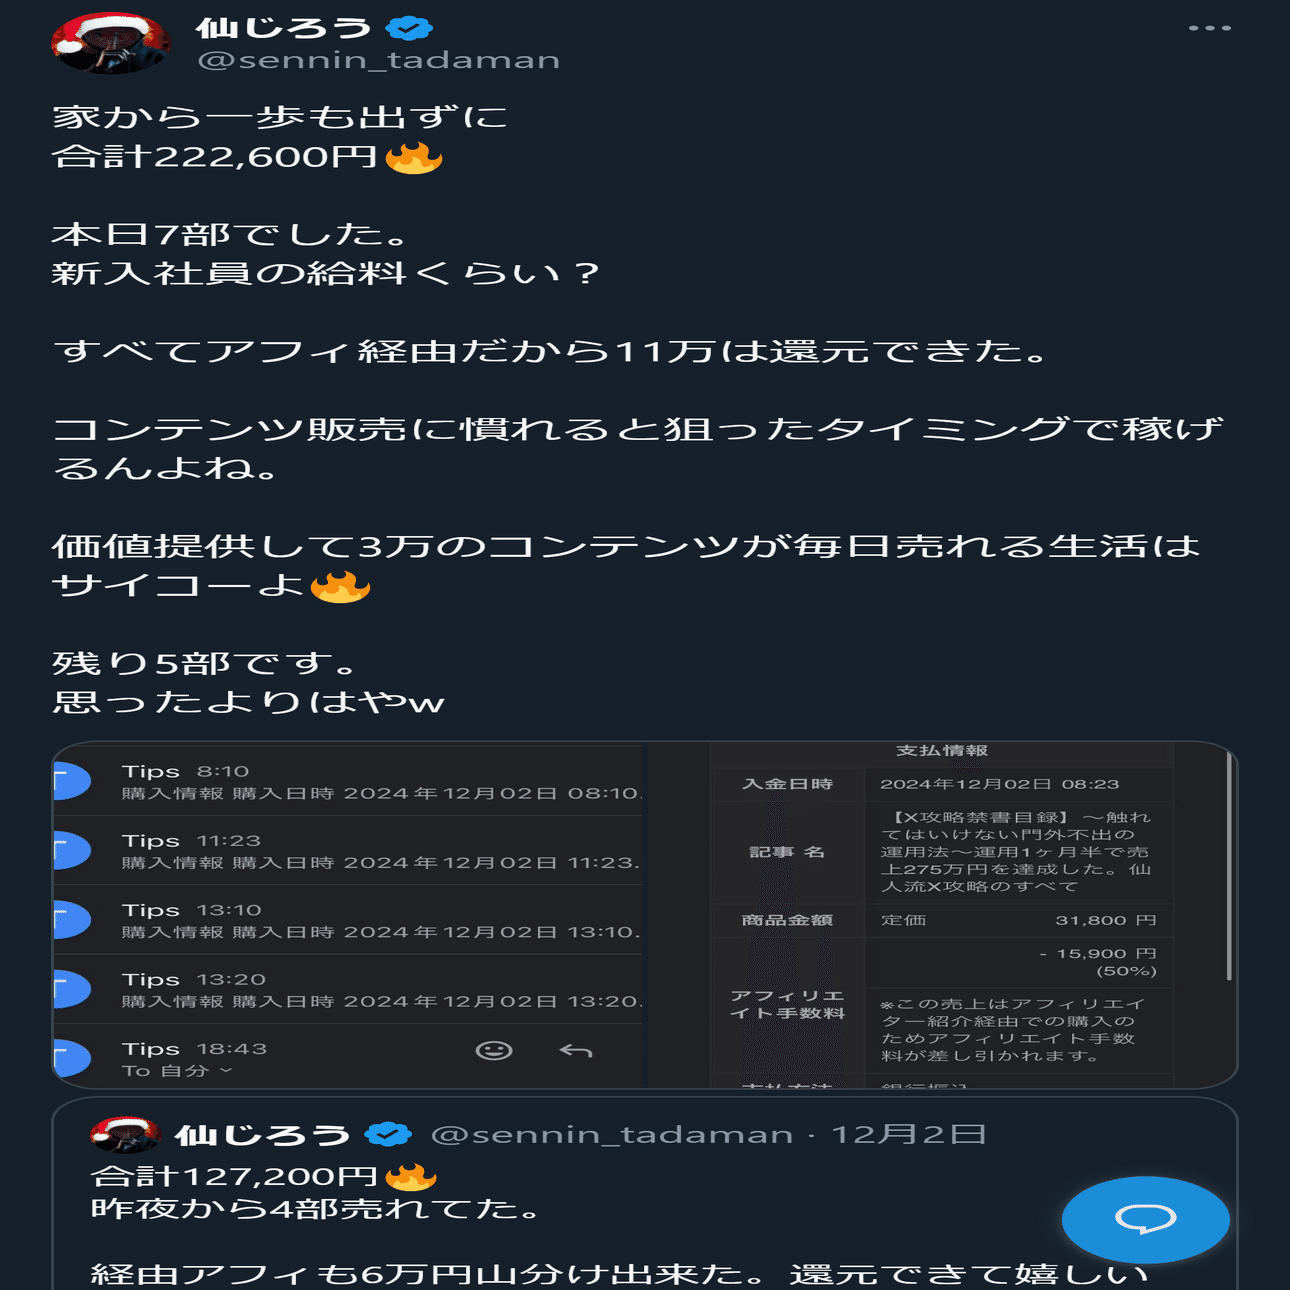Click the verified badge in quoted tweet
1290x1290 pixels.
388,1134
